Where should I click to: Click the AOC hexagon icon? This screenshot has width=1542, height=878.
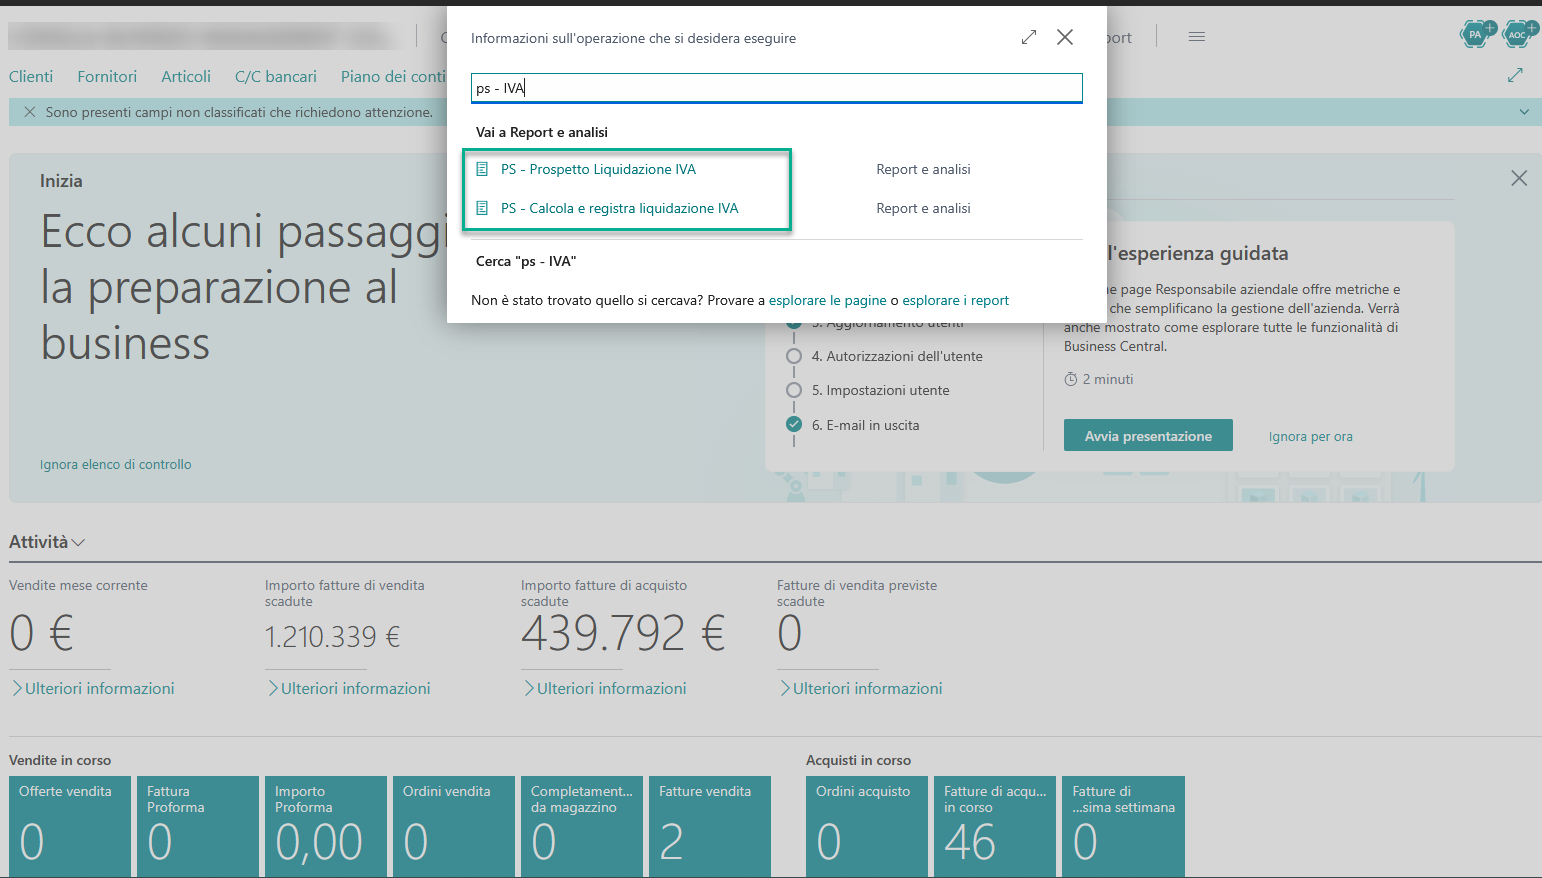click(1518, 34)
